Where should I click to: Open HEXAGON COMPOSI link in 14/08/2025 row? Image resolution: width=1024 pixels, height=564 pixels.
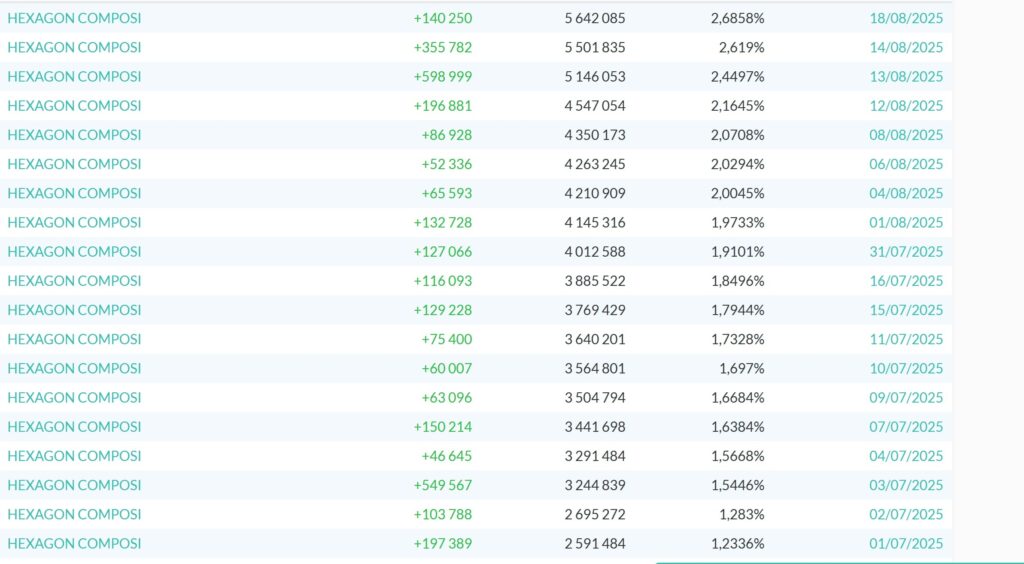pos(74,48)
